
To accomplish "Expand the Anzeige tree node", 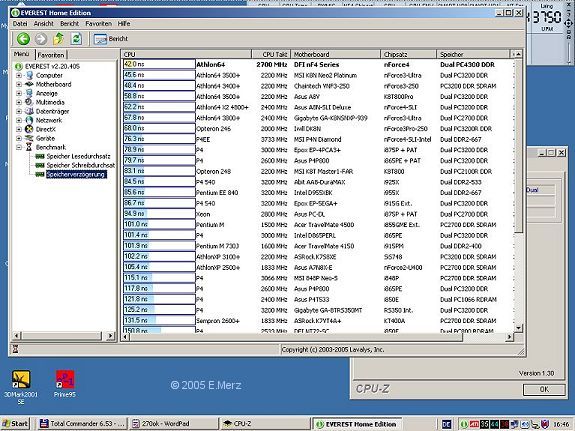I will [19, 94].
